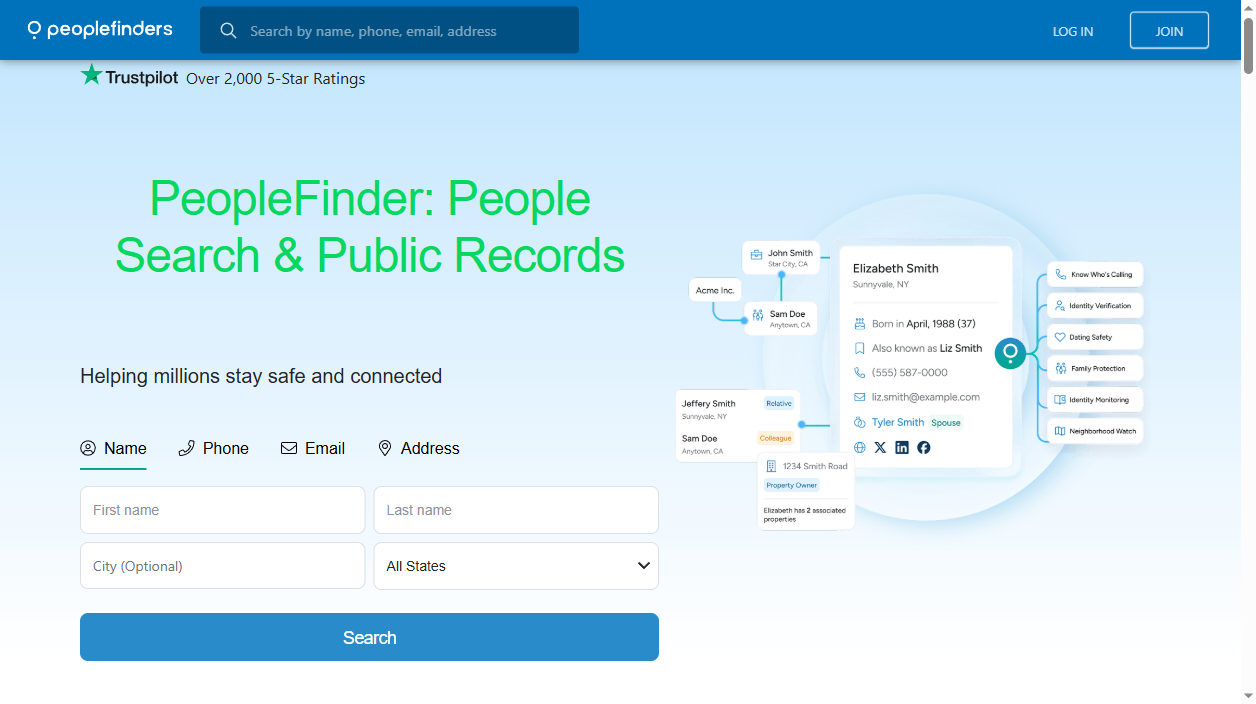Click the teal peoplefinders pin circle icon
Viewport: 1256px width, 704px height.
pos(1010,353)
